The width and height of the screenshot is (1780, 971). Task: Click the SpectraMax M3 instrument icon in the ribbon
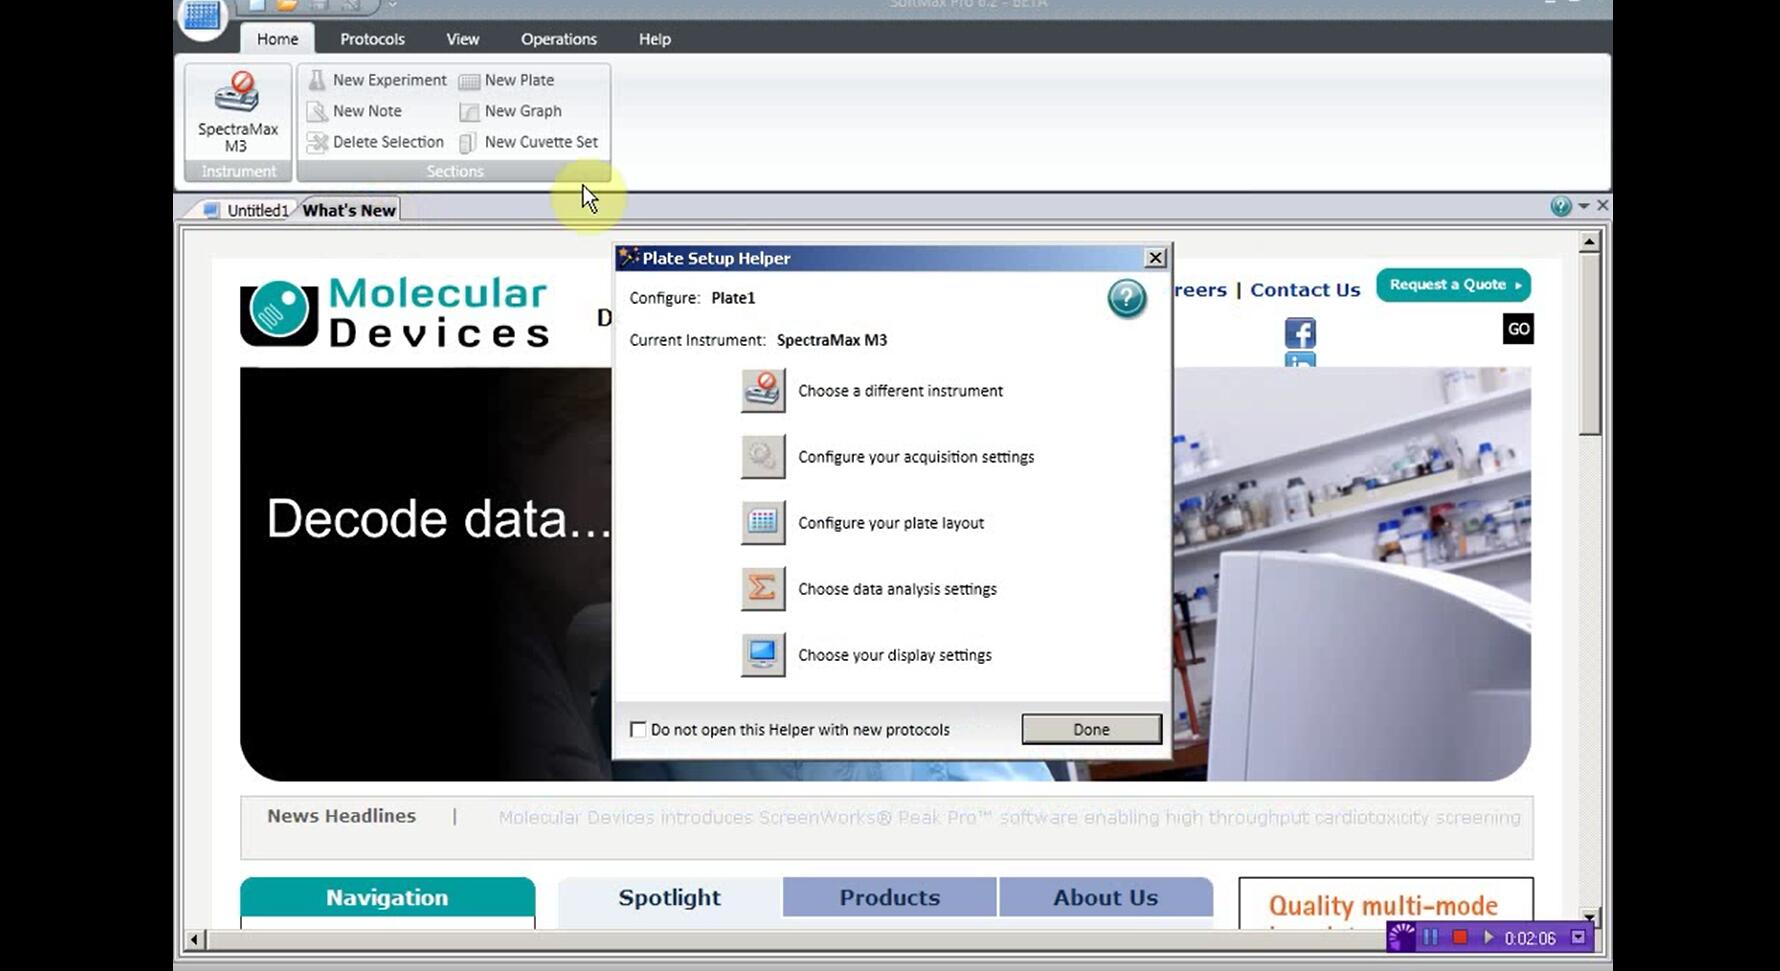click(238, 93)
